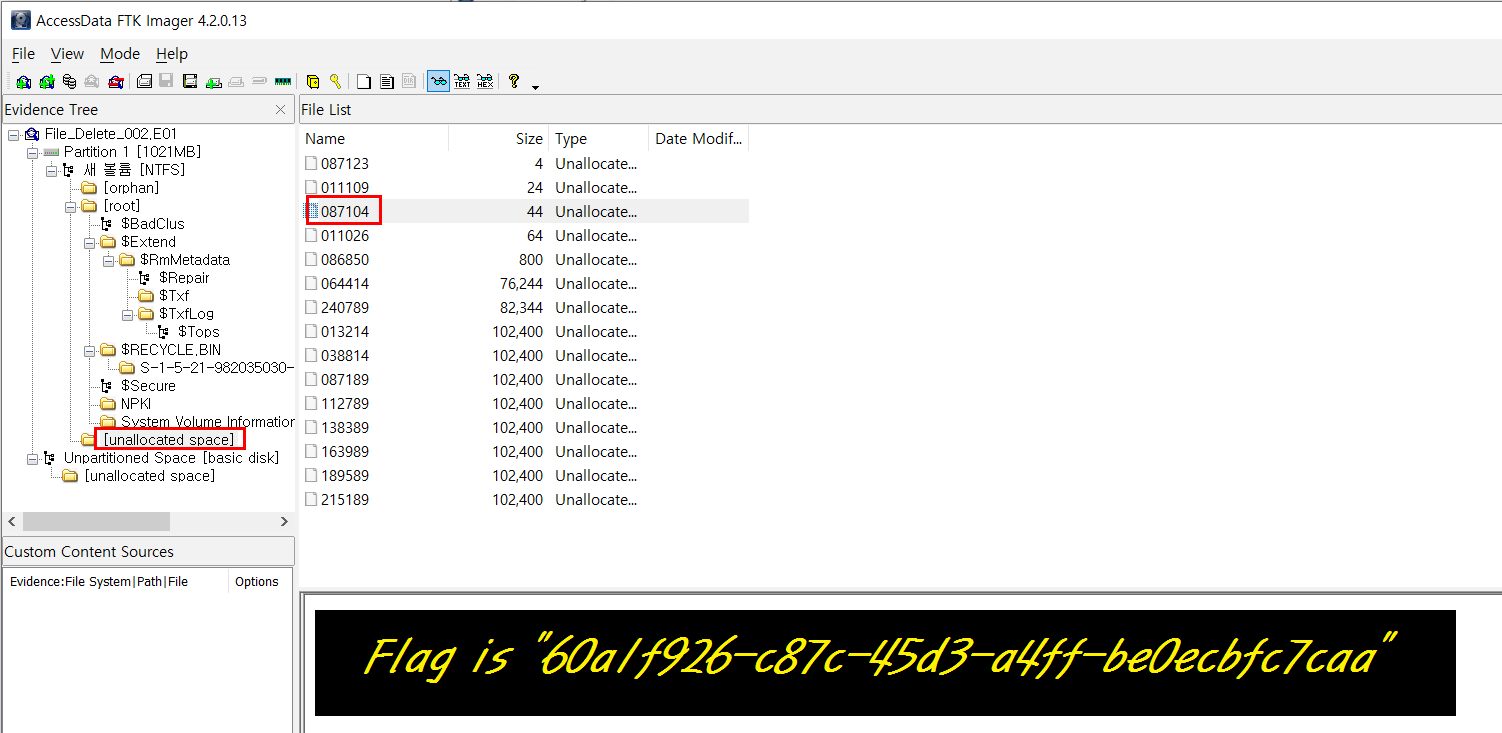This screenshot has height=733, width=1502.
Task: Collapse the File_Delete_002.E01 tree node
Action: tap(12, 134)
